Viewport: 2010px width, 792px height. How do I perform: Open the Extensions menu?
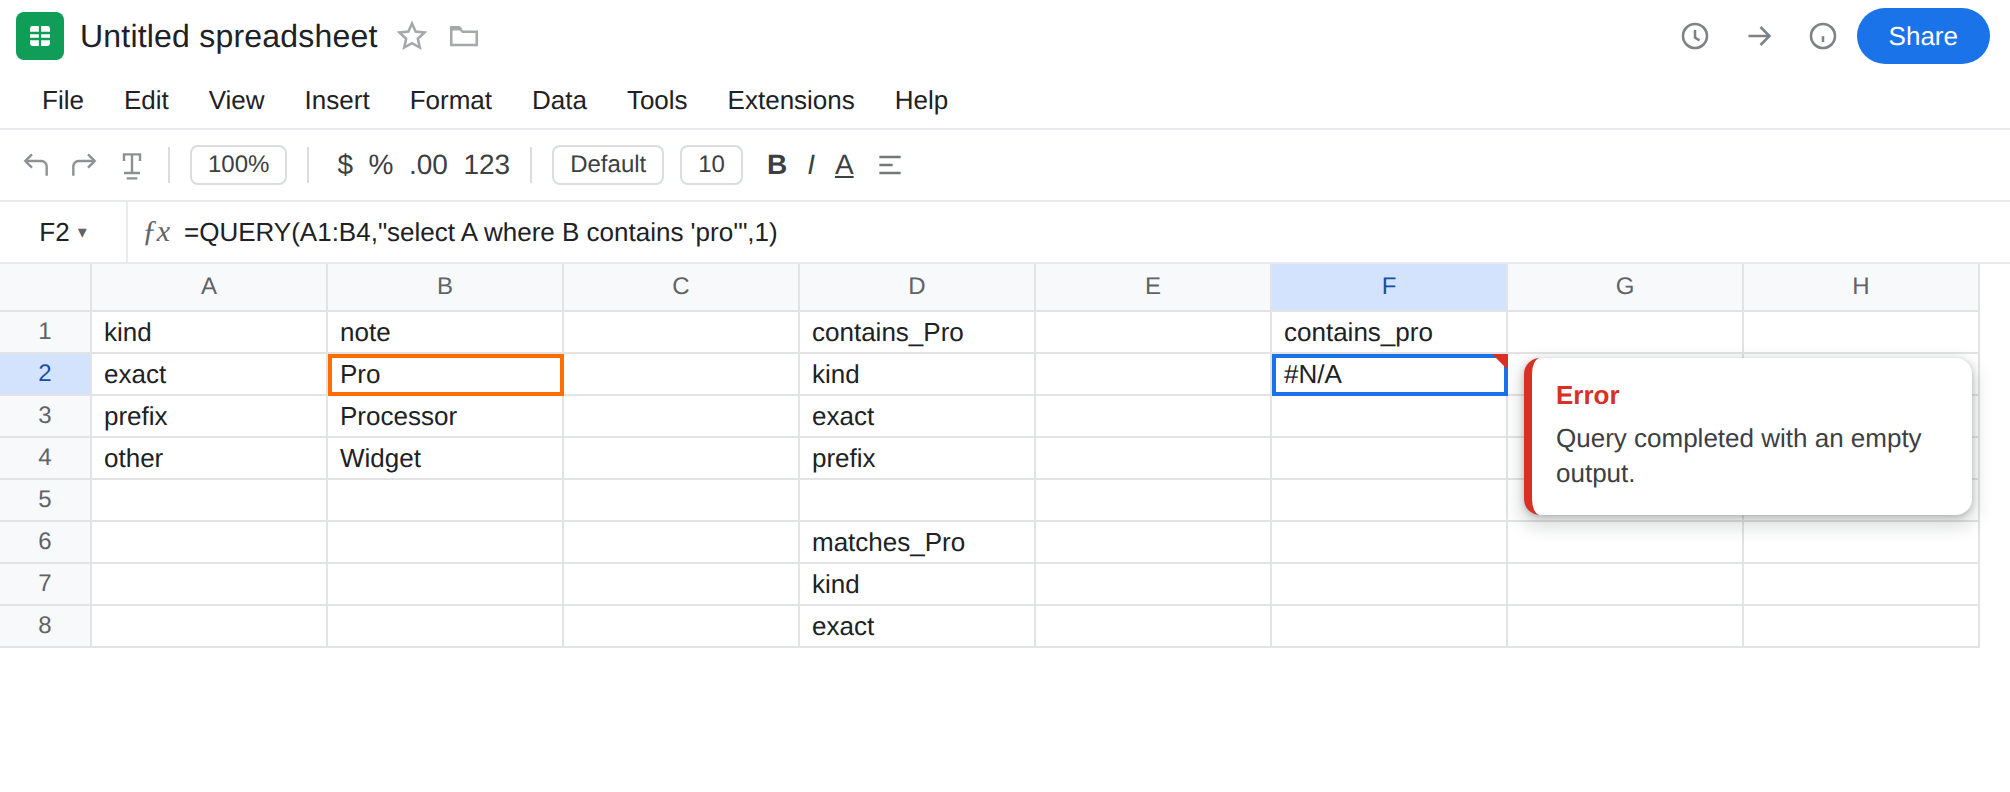[791, 100]
